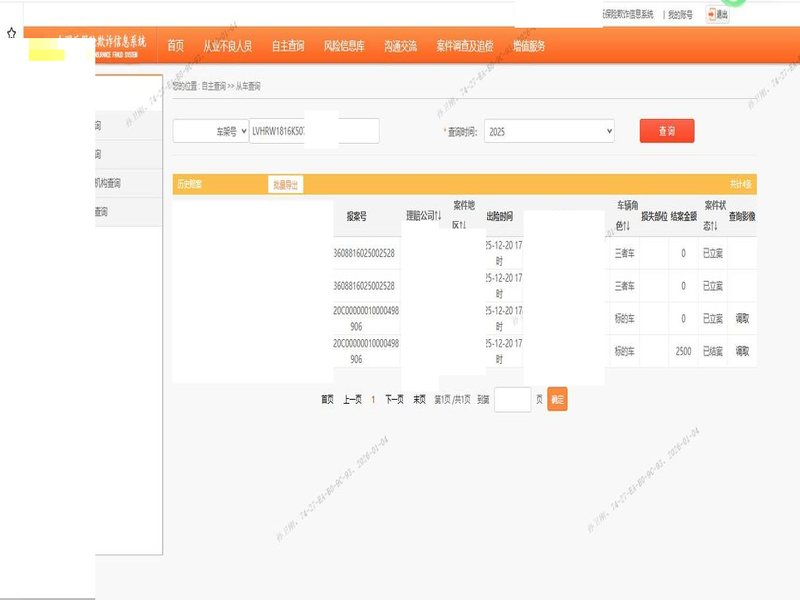Image resolution: width=800 pixels, height=600 pixels.
Task: Click the page number jump input box
Action: pyautogui.click(x=512, y=399)
